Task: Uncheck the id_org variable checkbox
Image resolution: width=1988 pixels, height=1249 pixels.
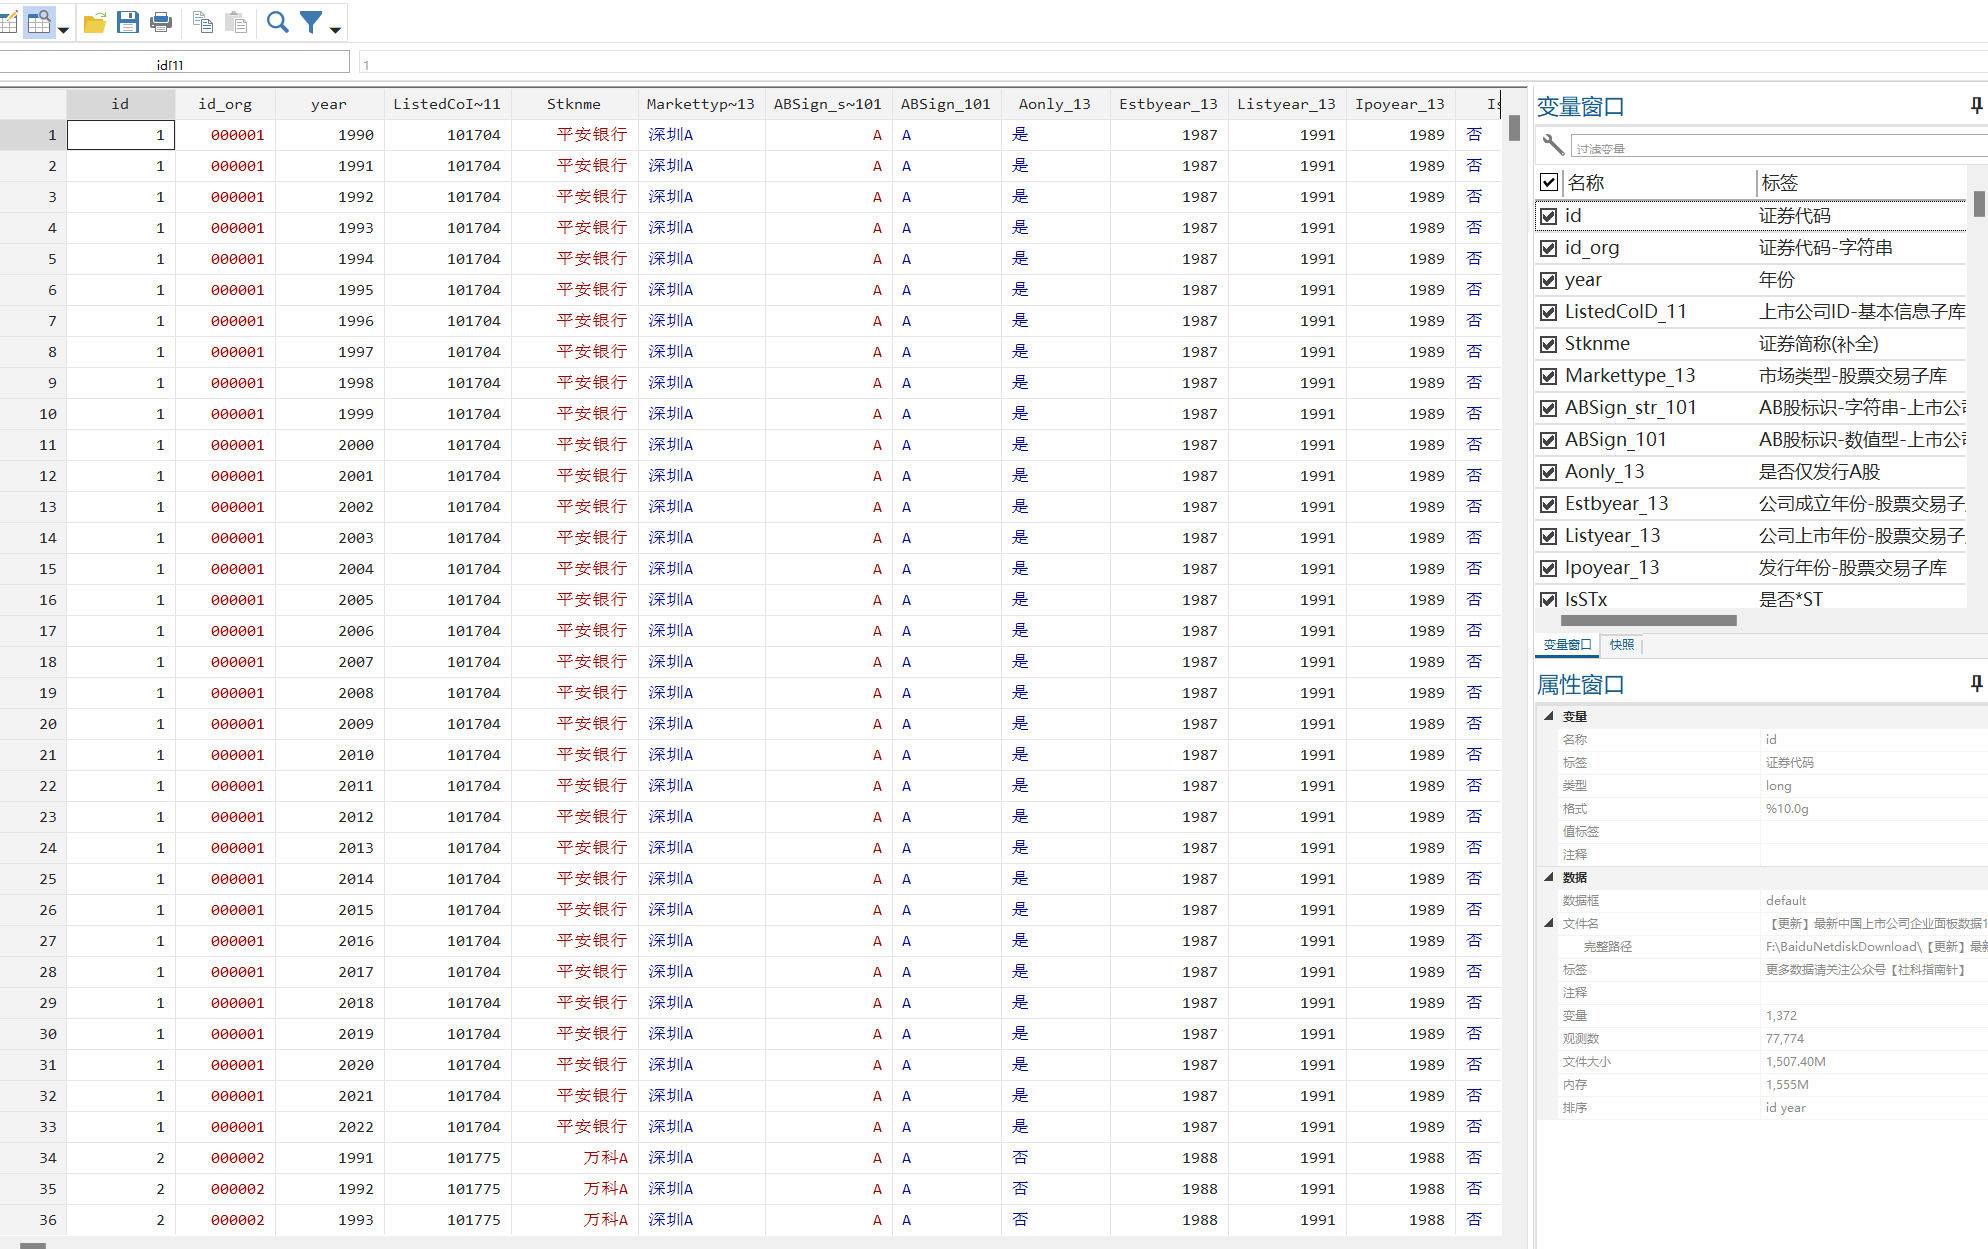Action: 1549,248
